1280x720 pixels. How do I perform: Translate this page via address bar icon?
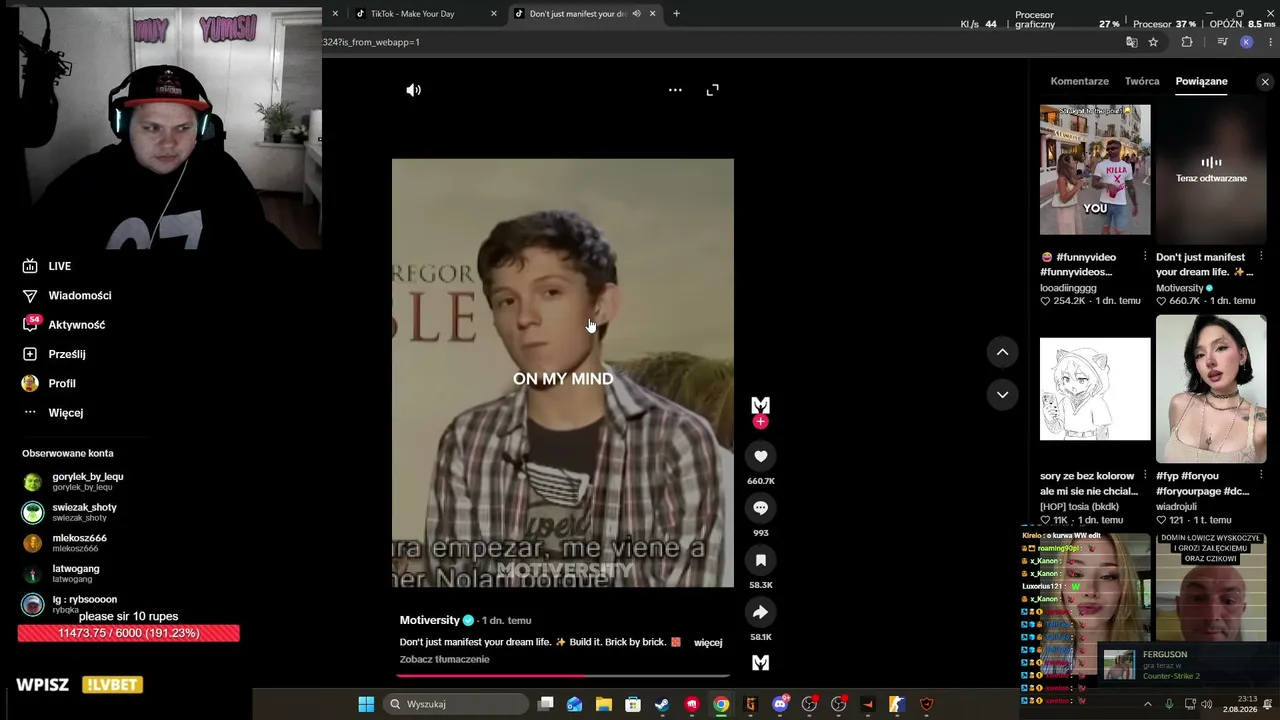(1132, 42)
